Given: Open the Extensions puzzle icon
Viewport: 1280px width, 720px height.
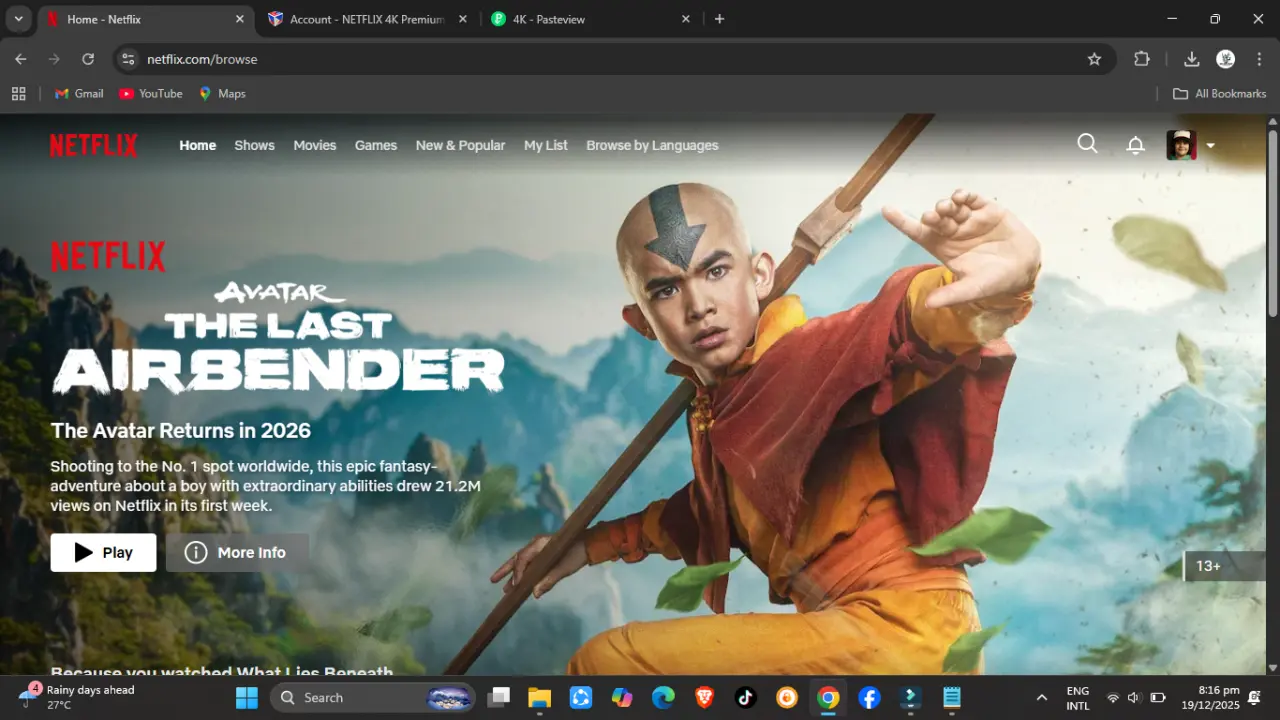Looking at the screenshot, I should (x=1142, y=59).
